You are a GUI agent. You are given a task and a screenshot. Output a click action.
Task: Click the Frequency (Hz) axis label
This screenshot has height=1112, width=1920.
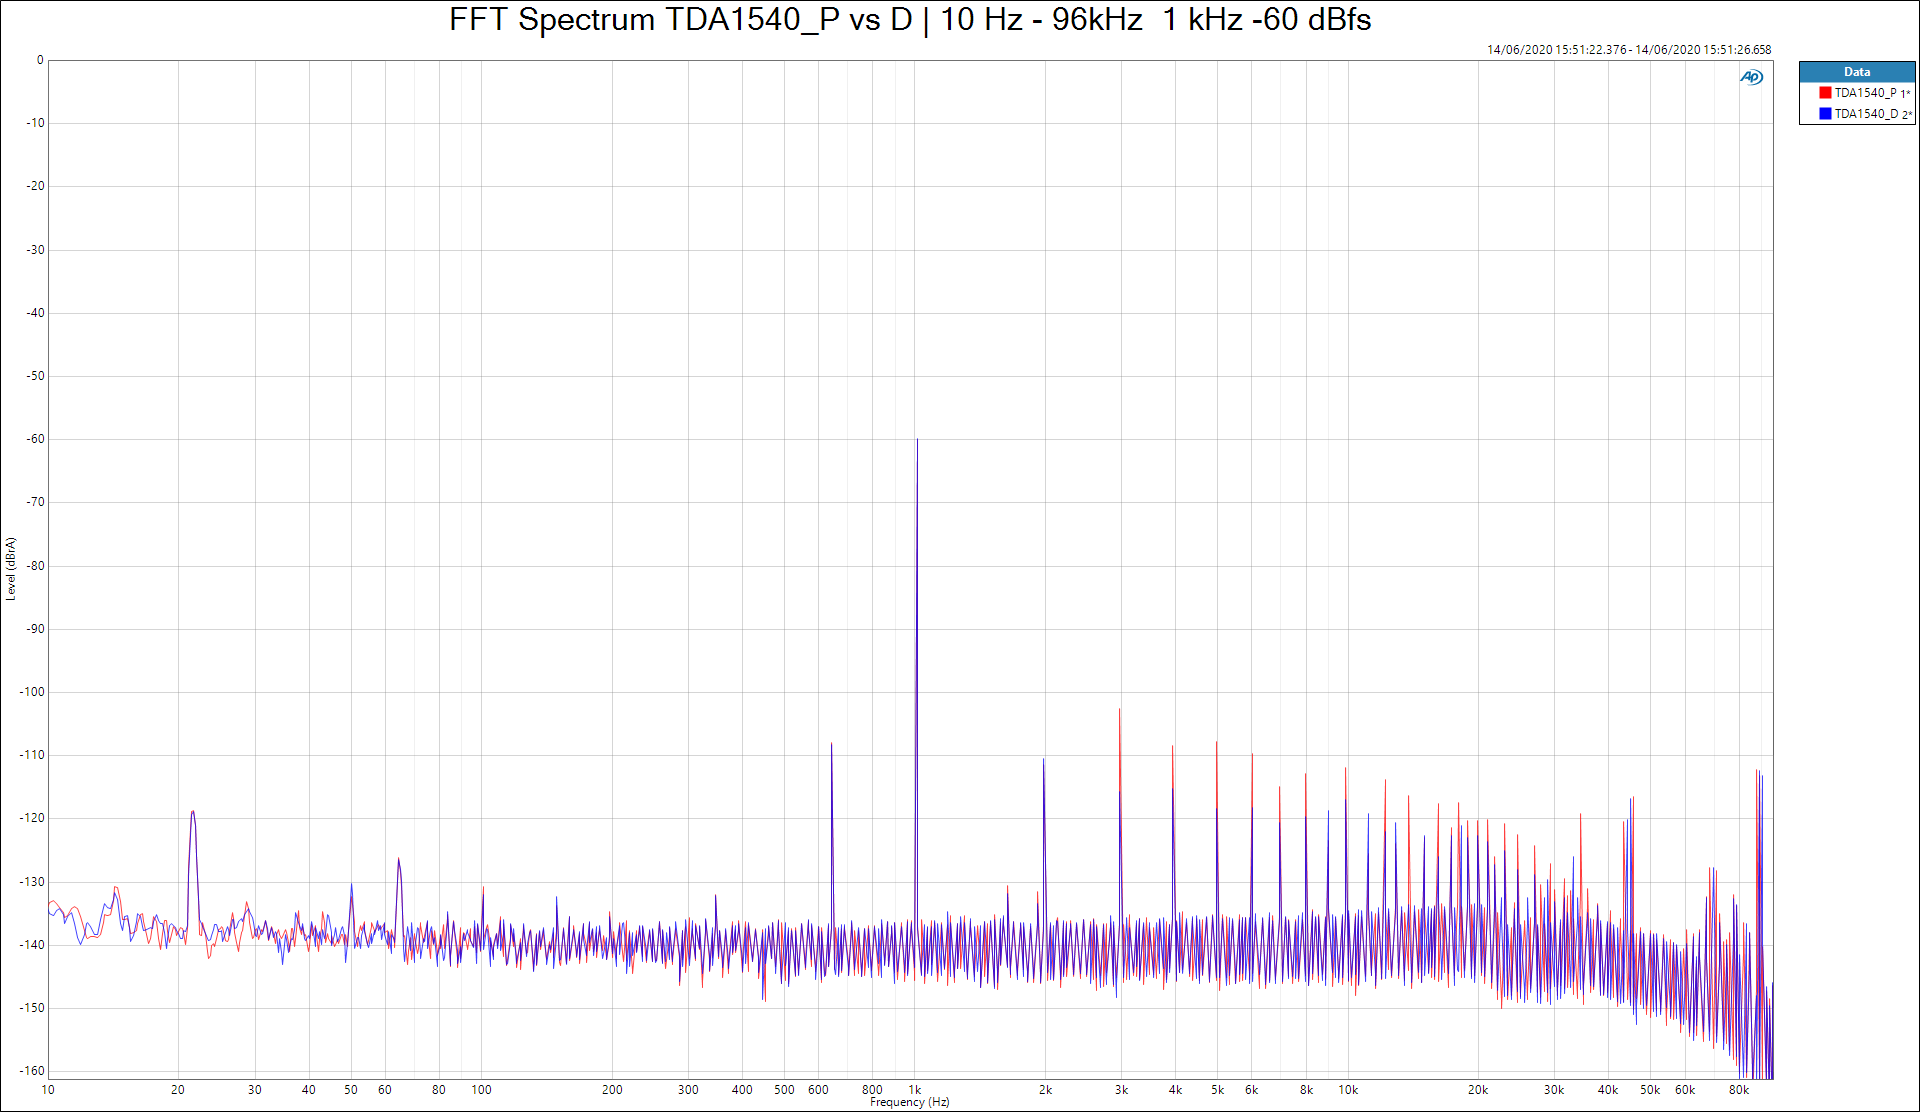click(909, 1102)
